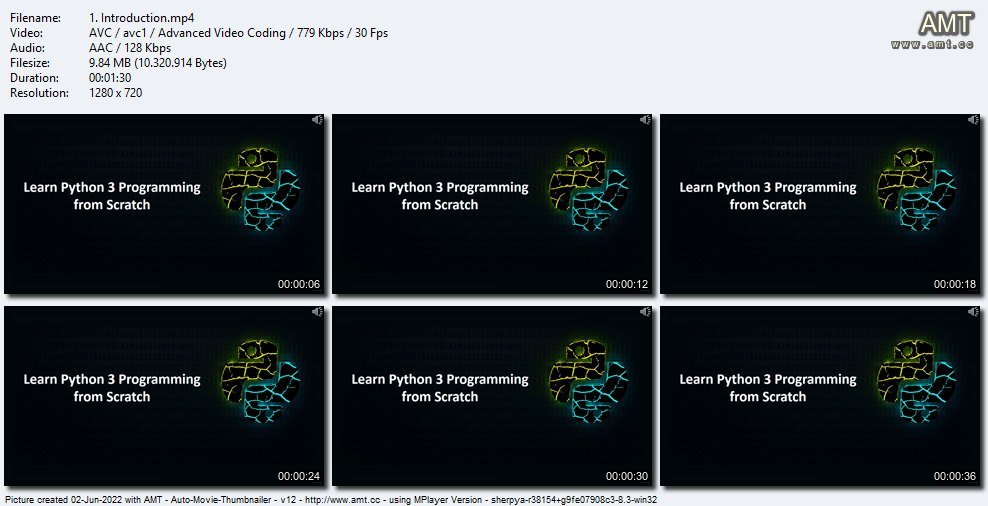
Task: Click the speaker icon on the 00:00:30 frame
Action: (645, 312)
